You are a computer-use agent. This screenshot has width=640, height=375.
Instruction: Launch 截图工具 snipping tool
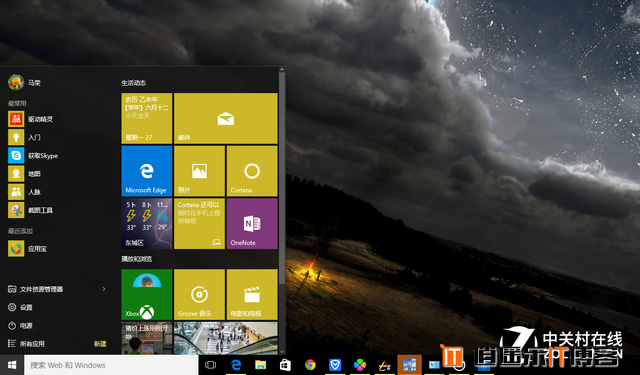coord(16,210)
